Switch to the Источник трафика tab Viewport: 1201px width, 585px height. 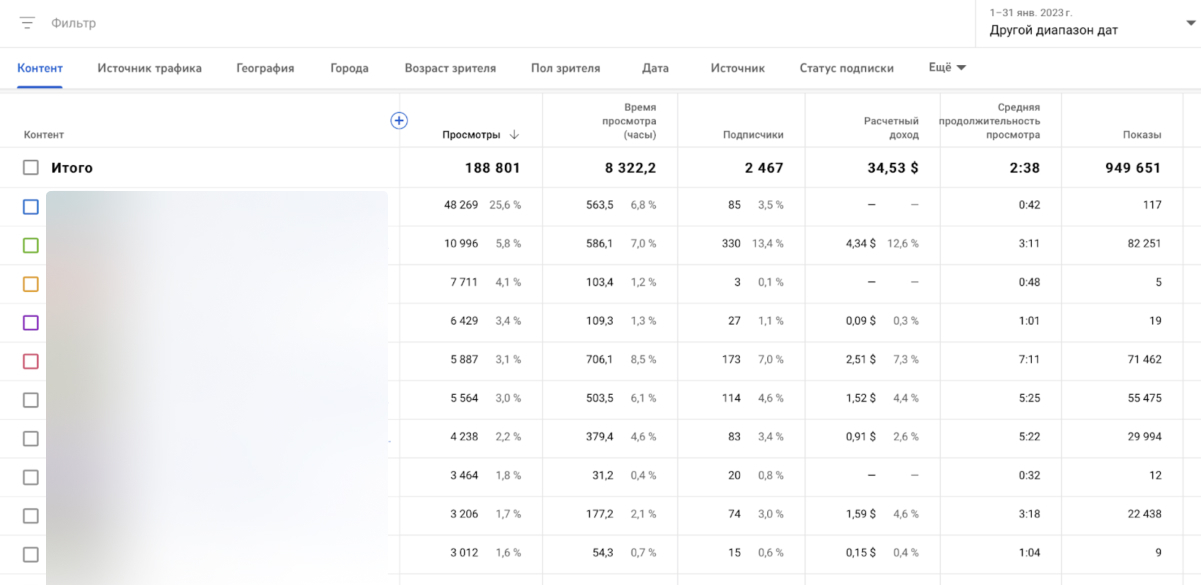pyautogui.click(x=150, y=68)
